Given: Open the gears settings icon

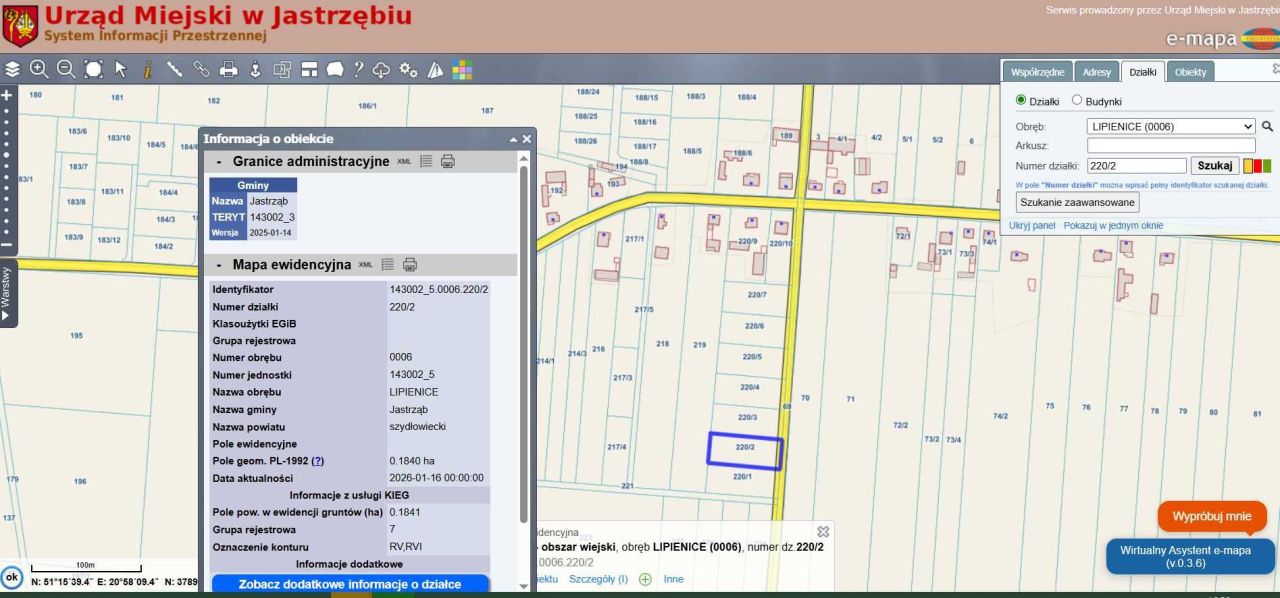Looking at the screenshot, I should tap(408, 70).
